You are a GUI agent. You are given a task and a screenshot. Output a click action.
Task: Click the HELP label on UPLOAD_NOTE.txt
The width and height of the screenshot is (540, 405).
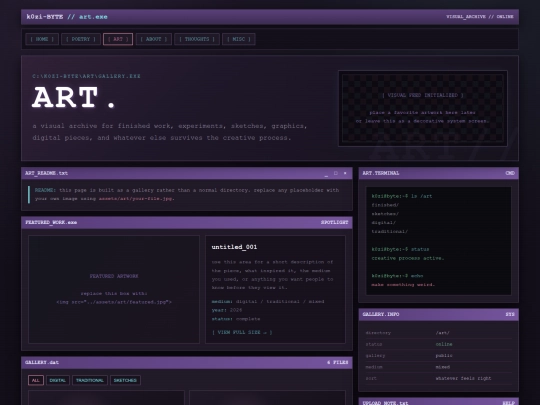tap(509, 403)
